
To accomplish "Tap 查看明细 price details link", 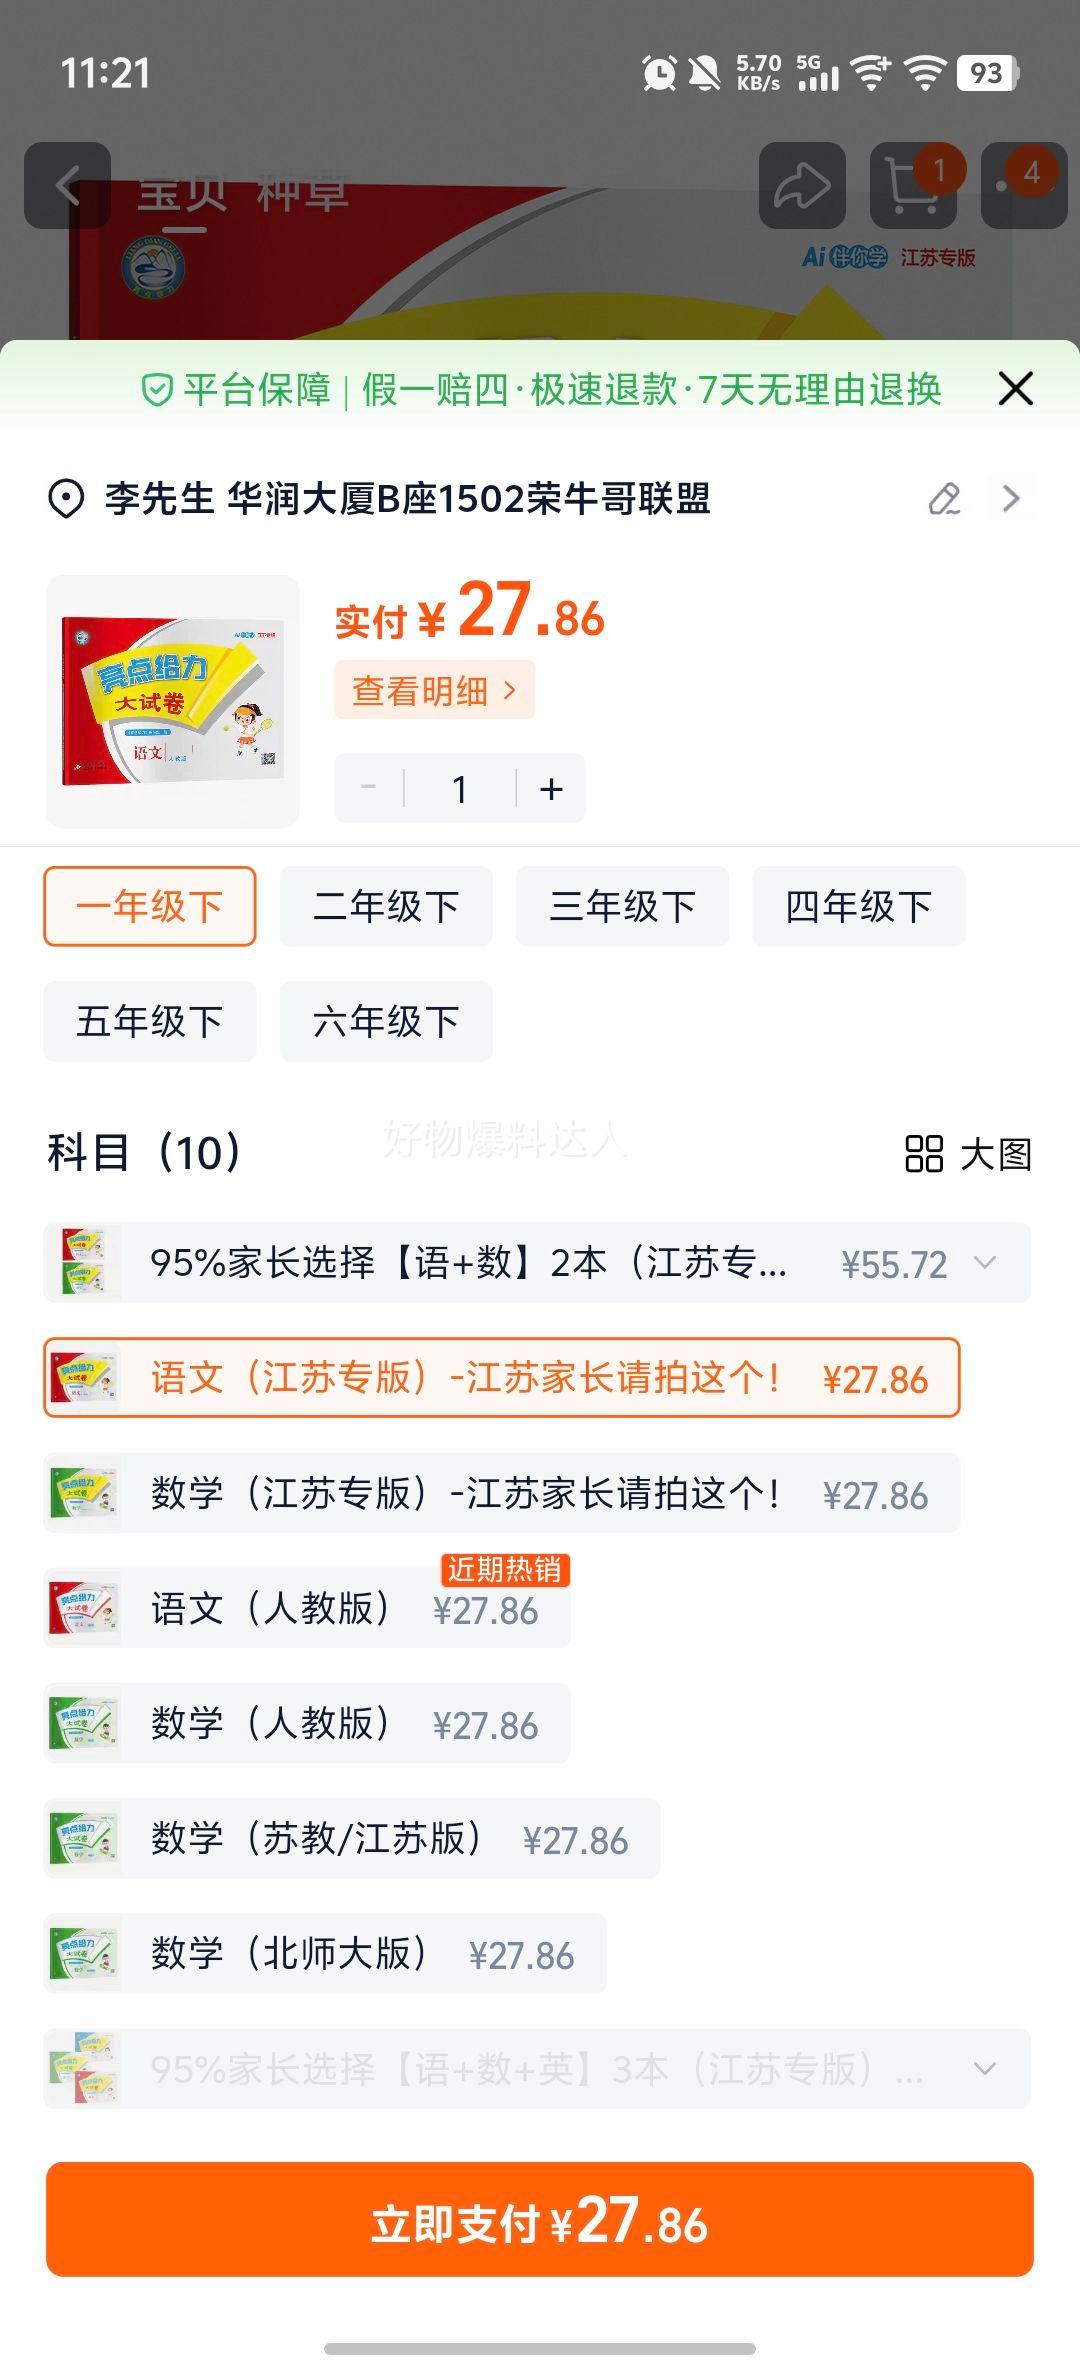I will (x=434, y=690).
